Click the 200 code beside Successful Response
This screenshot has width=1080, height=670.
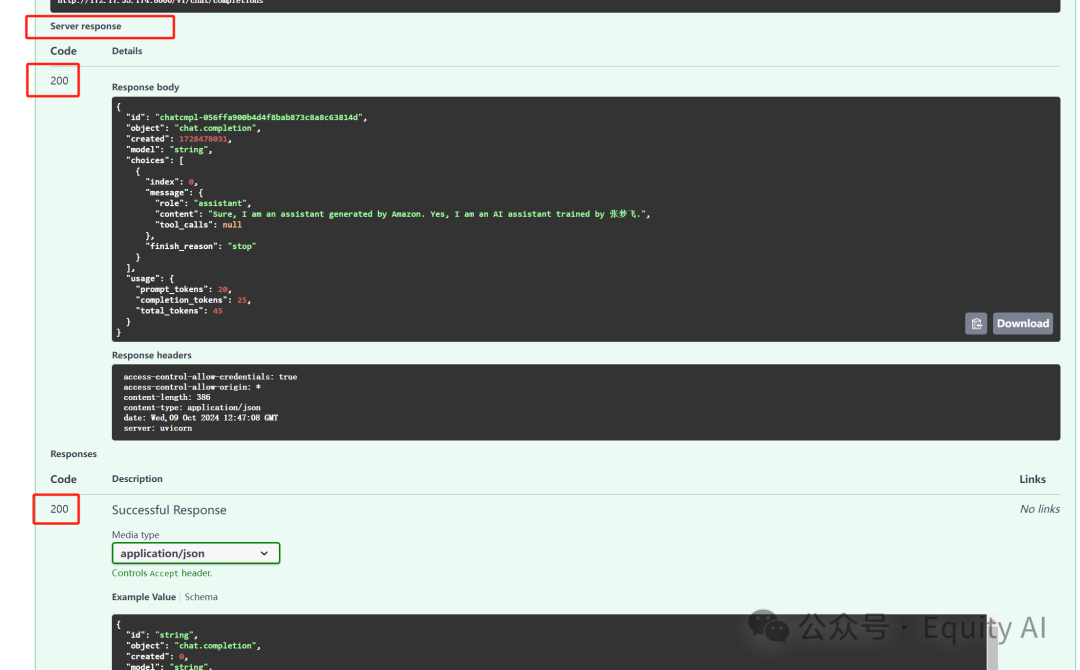tap(60, 509)
